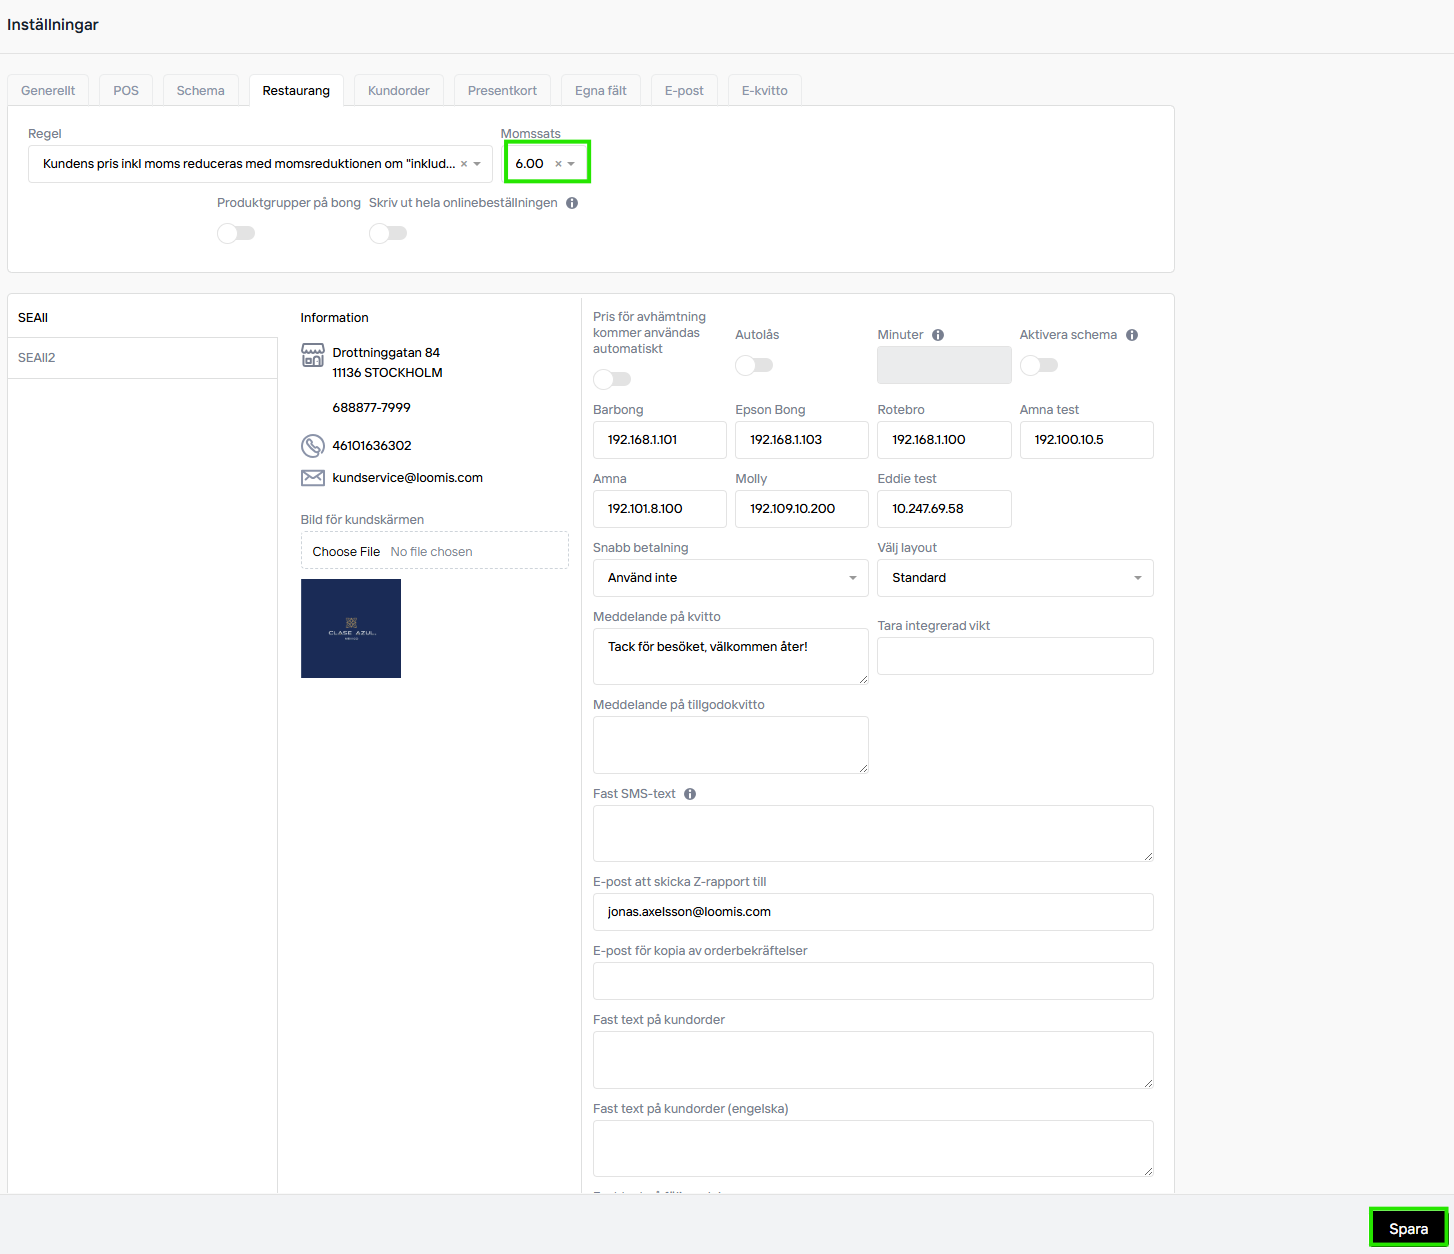This screenshot has width=1454, height=1254.
Task: Click the info icon next to Minuter
Action: 938,335
